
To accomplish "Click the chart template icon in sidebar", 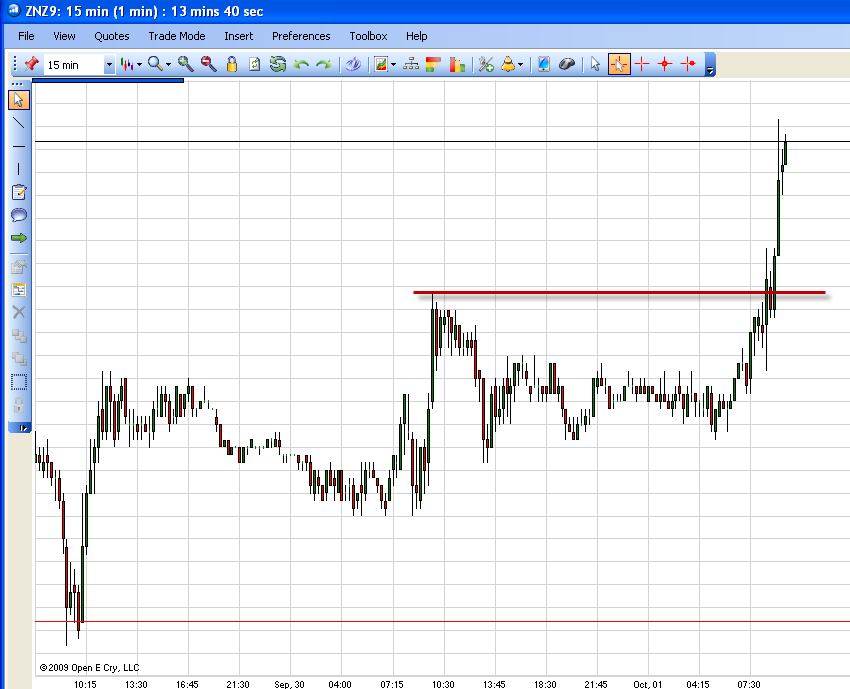I will coord(19,289).
